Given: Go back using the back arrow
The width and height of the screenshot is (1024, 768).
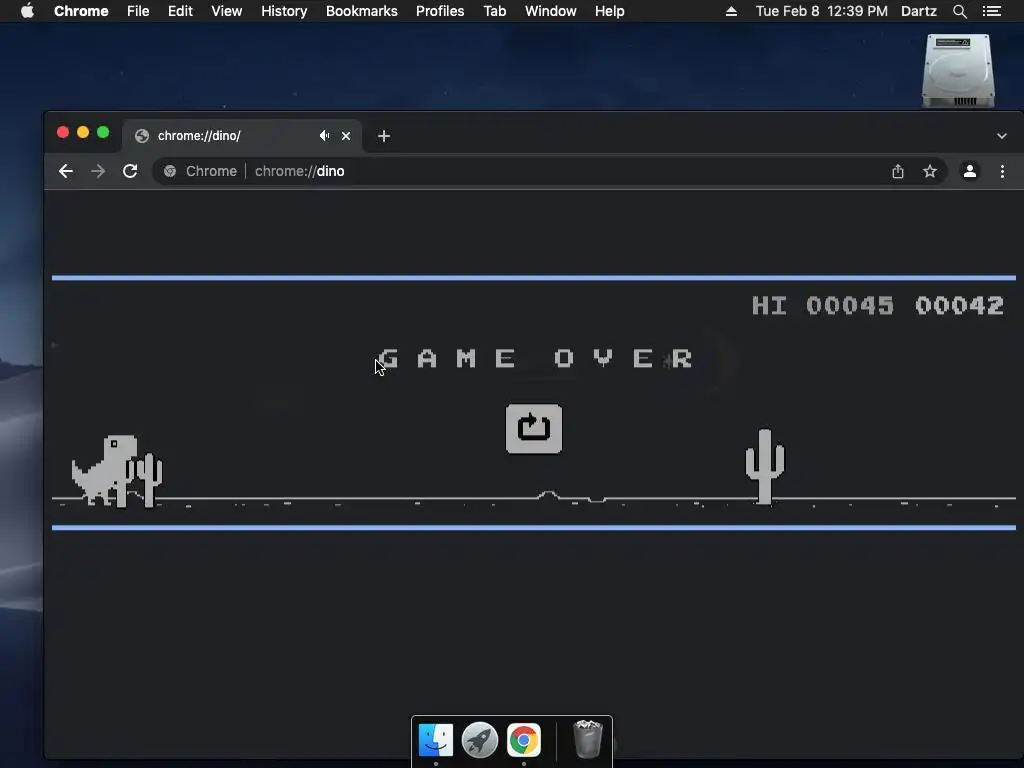Looking at the screenshot, I should pyautogui.click(x=65, y=171).
